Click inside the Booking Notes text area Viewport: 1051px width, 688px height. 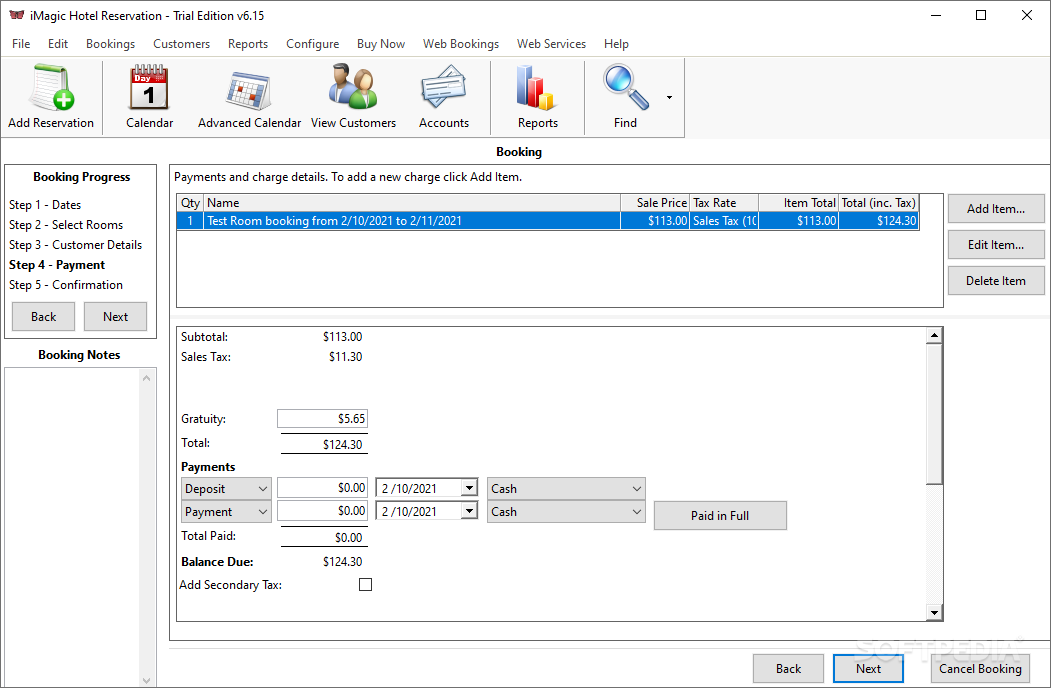tap(72, 526)
